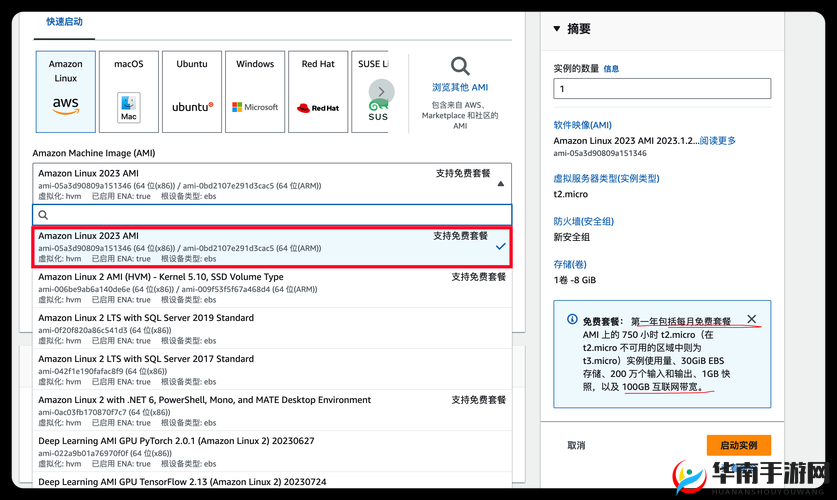Select Amazon Linux 2 AMI (HVM) Kernel 5.10 option
837x500 pixels.
(x=272, y=288)
